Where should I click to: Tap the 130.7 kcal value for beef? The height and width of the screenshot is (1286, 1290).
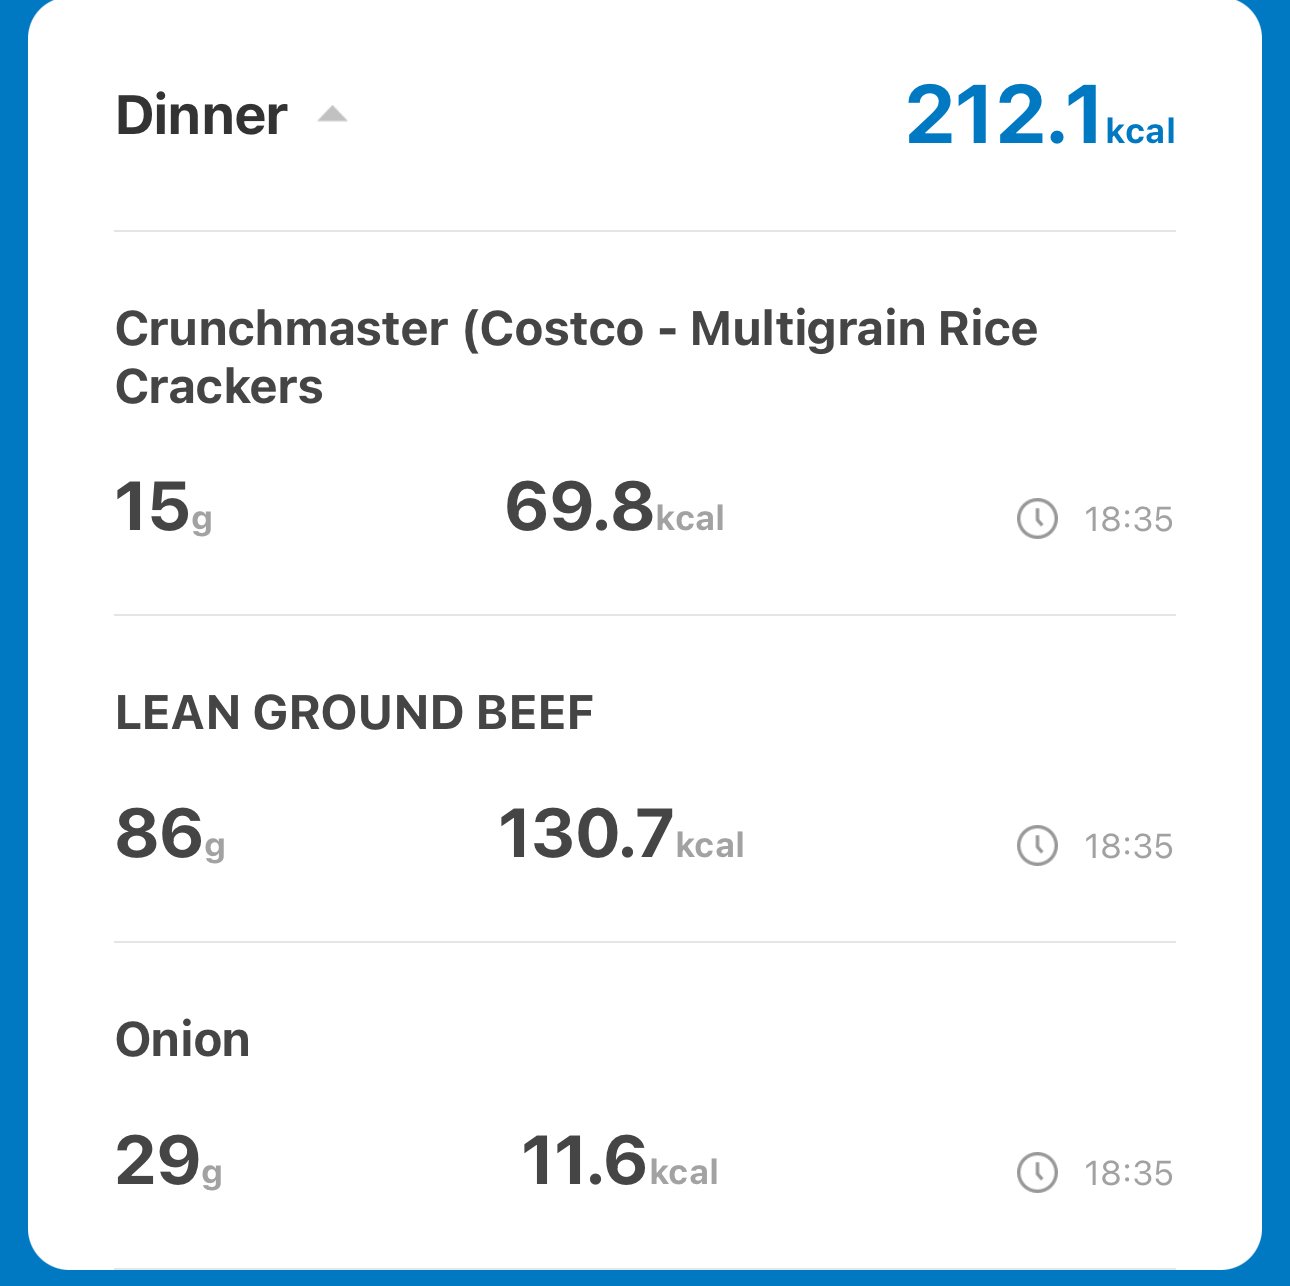(621, 834)
